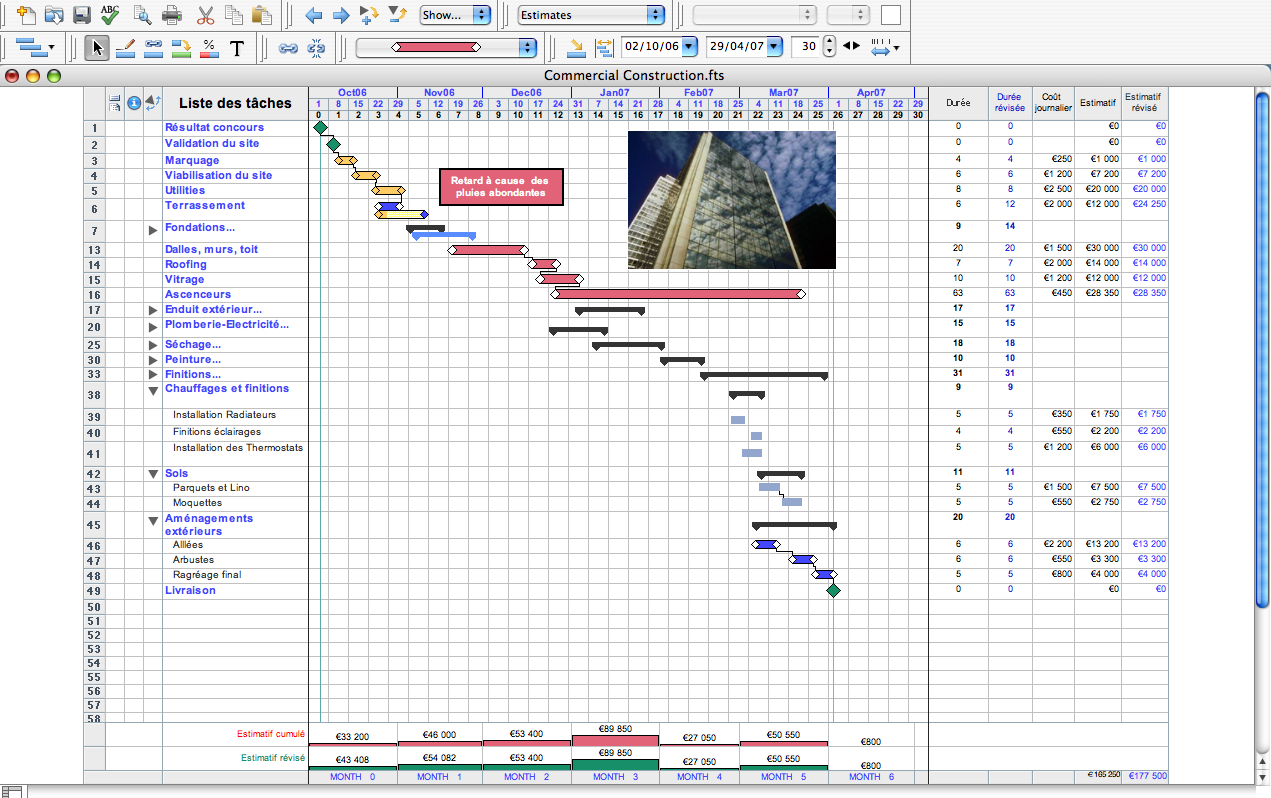Collapse the Chauffages et finitions group

(153, 391)
